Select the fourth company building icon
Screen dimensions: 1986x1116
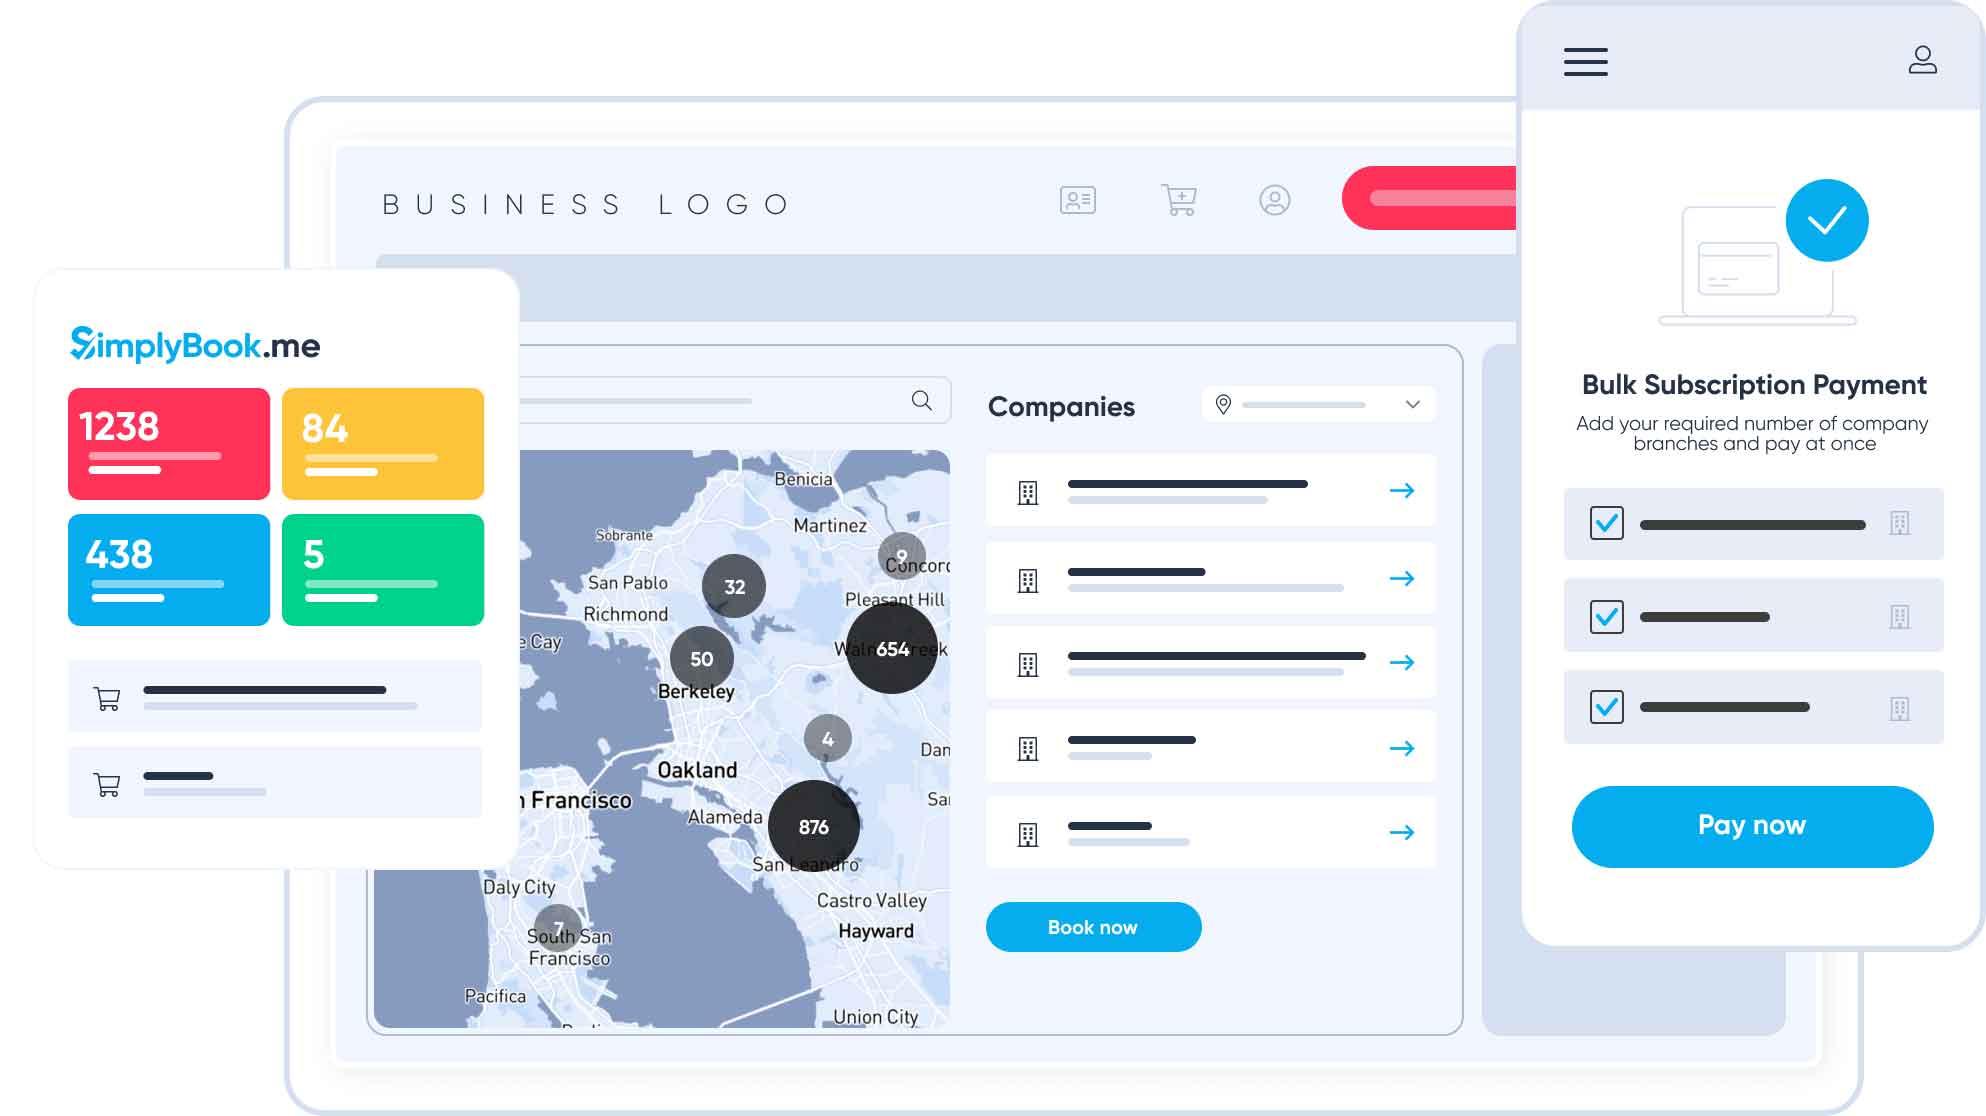pyautogui.click(x=1028, y=748)
